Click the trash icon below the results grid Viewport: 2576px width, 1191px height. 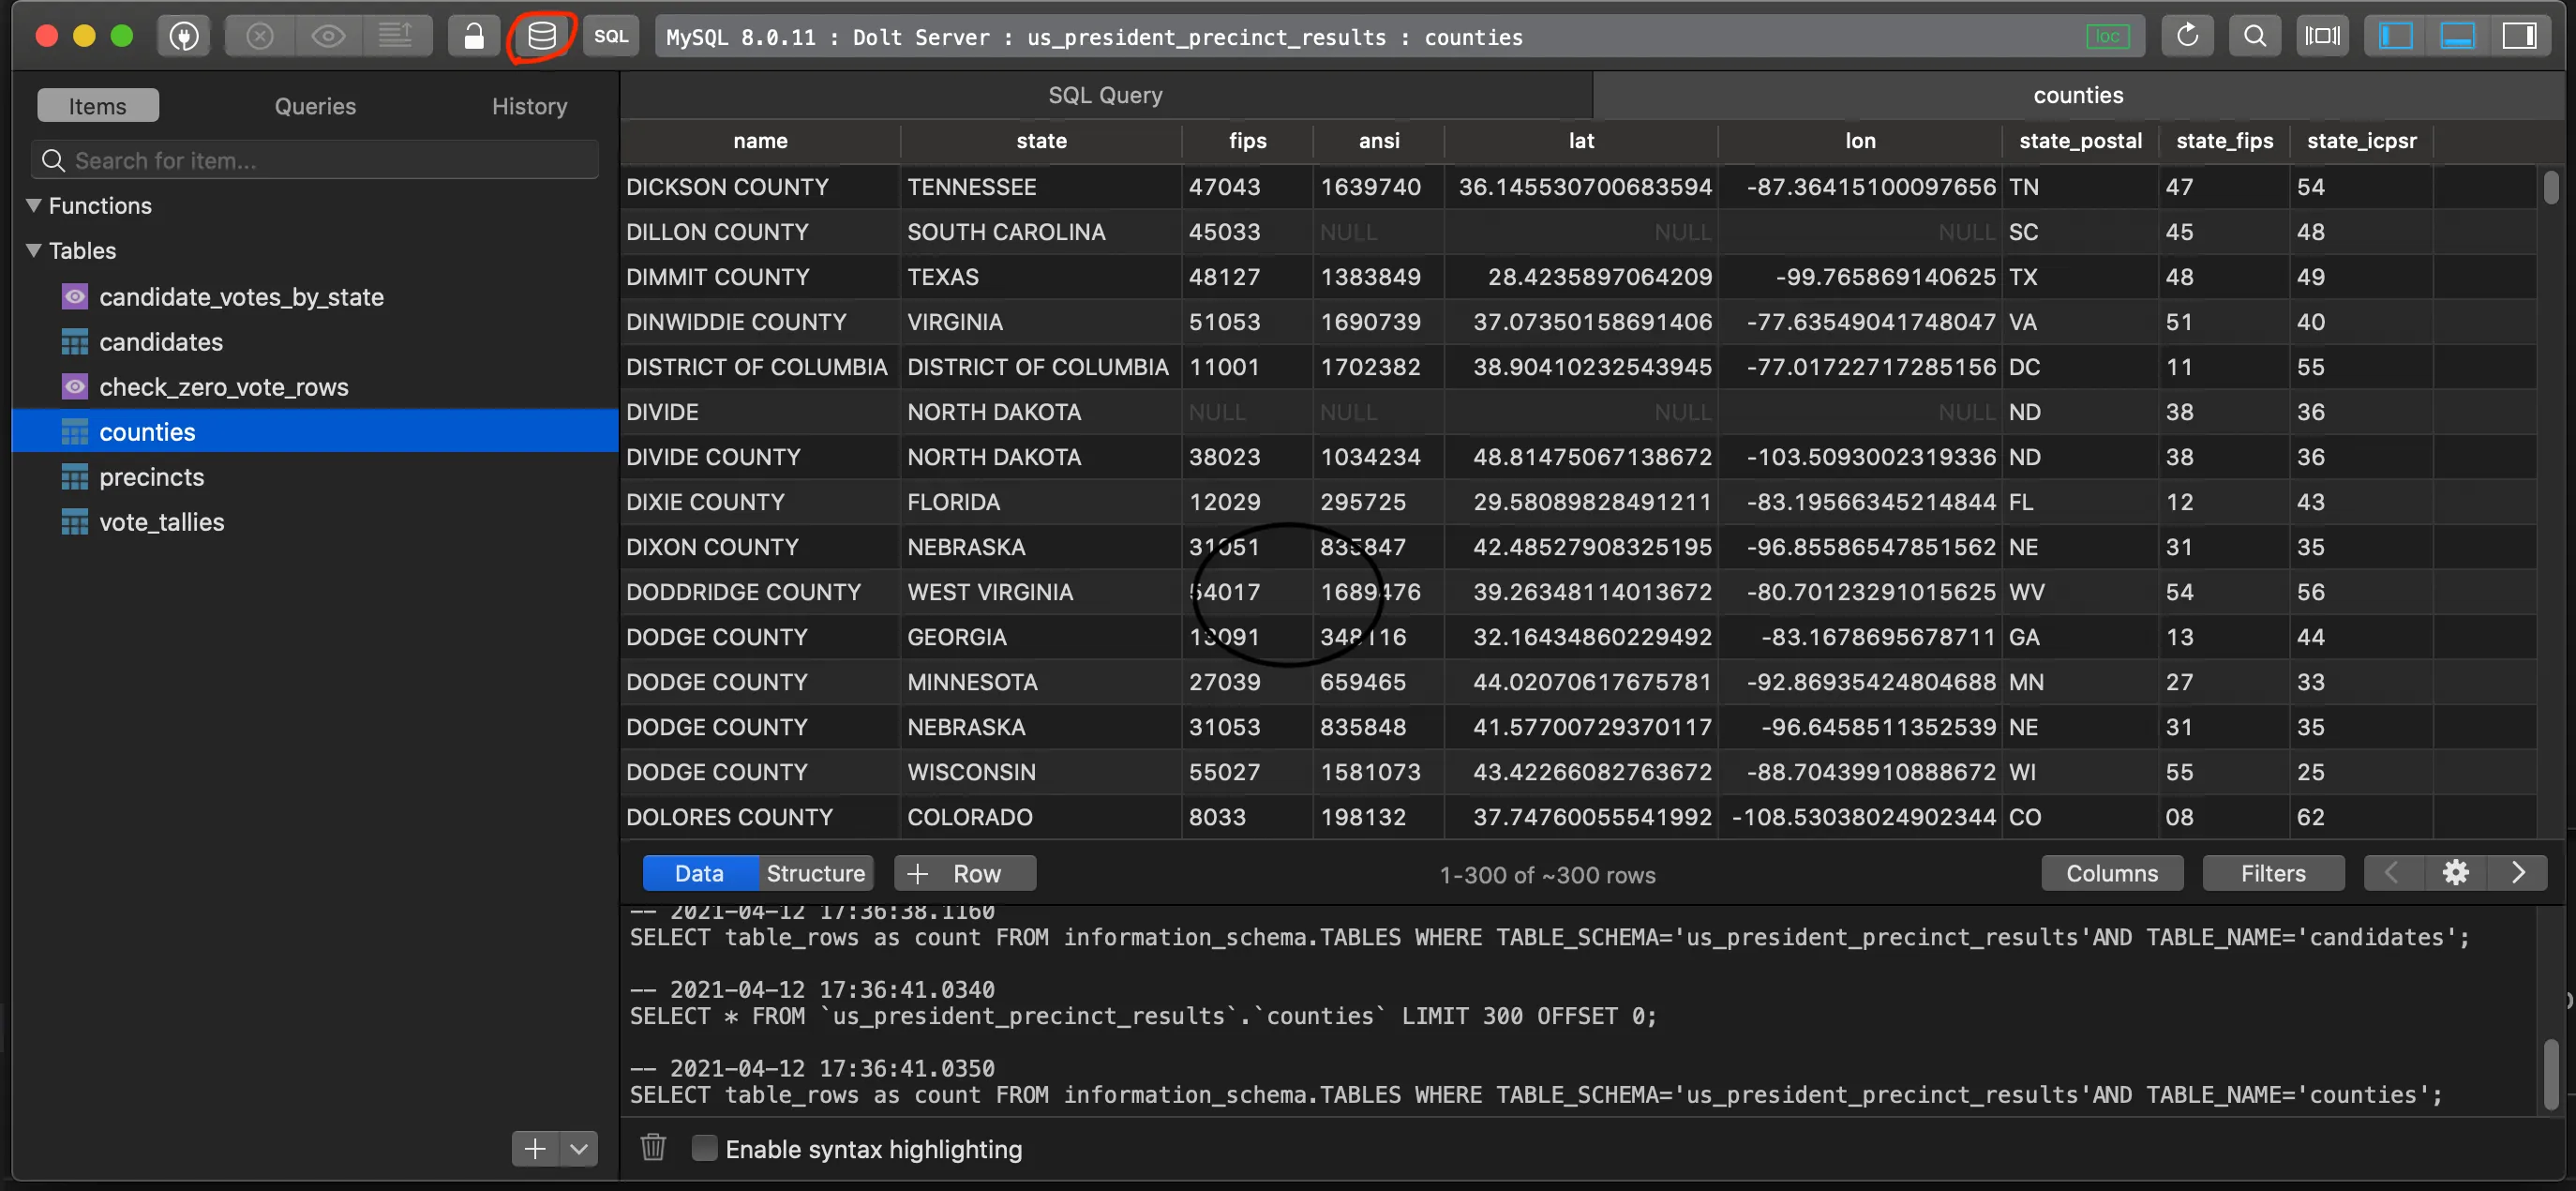pos(653,1148)
